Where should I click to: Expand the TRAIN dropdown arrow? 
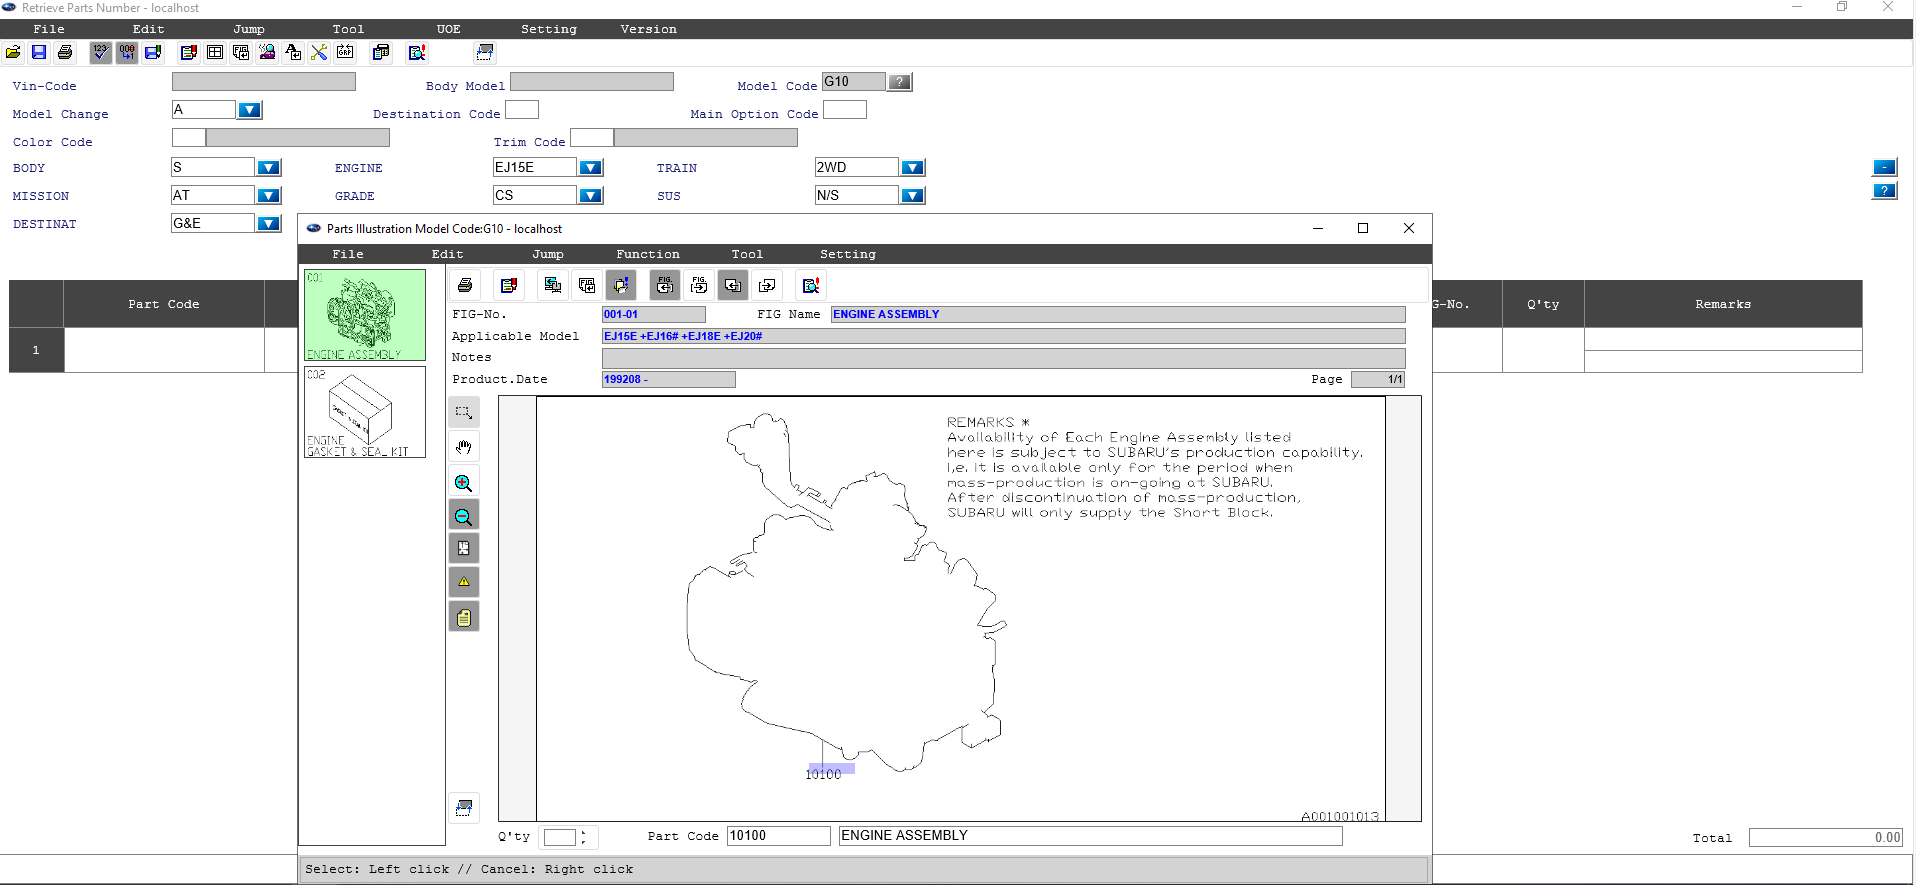(x=913, y=167)
